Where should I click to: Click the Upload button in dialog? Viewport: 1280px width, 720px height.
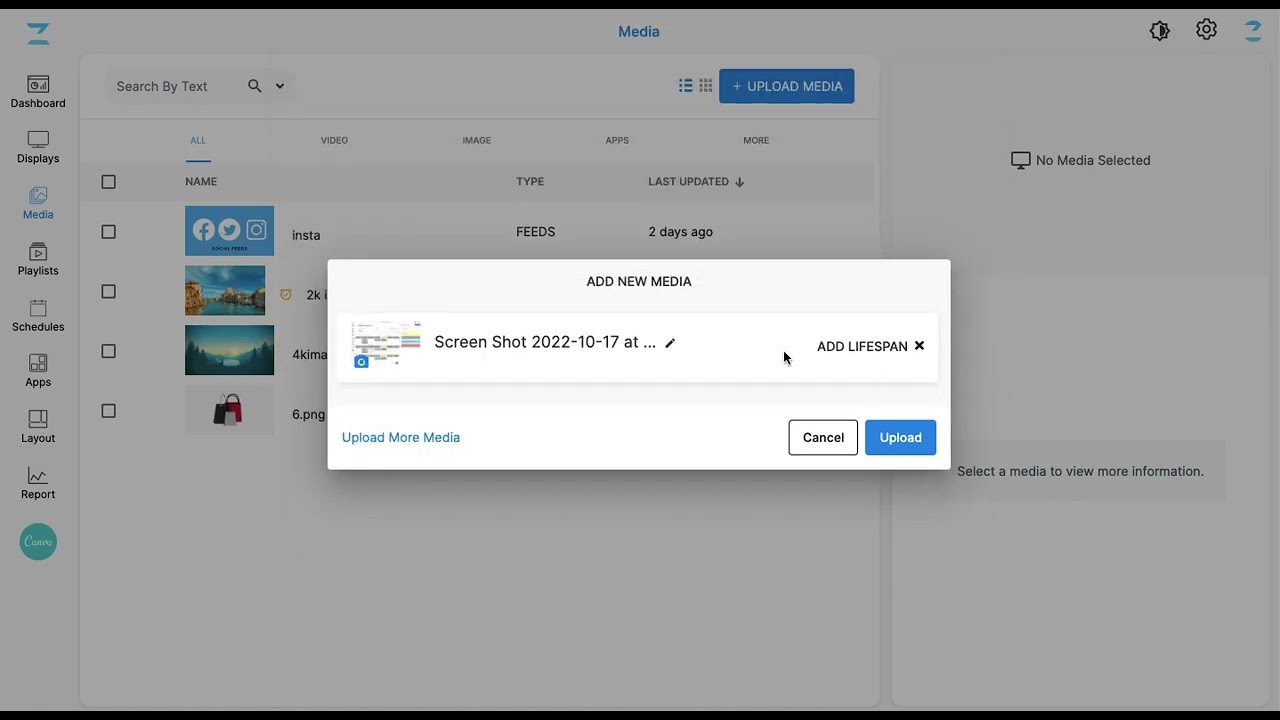(900, 437)
